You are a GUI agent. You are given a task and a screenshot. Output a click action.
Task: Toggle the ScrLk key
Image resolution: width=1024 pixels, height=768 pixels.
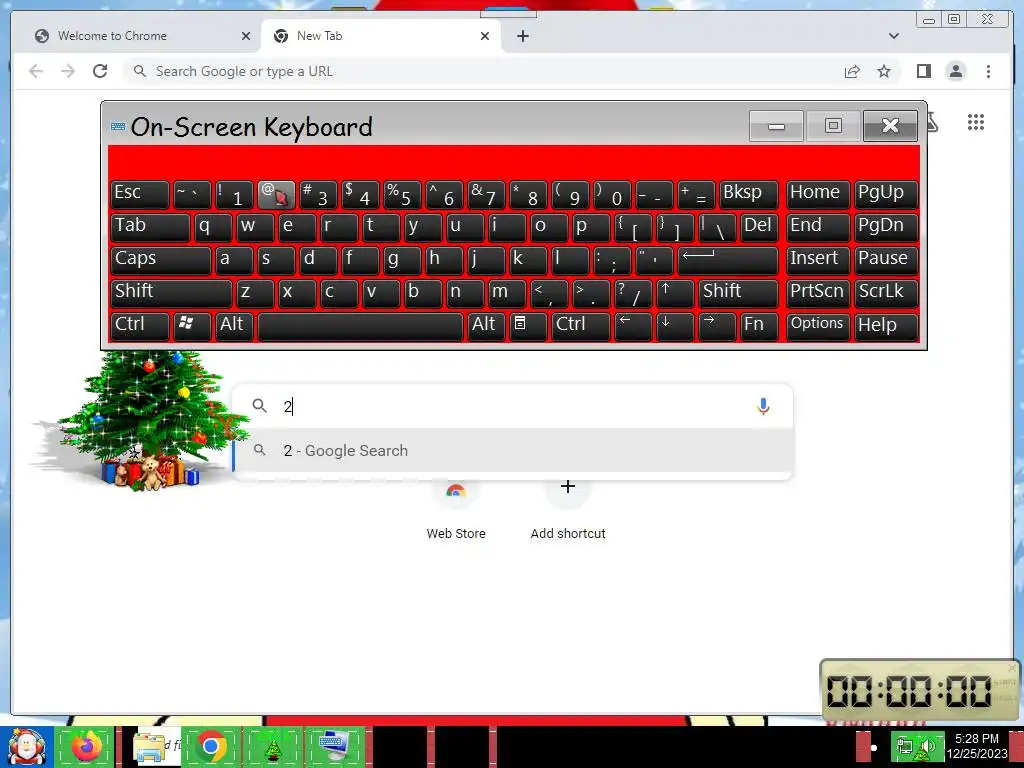point(885,293)
